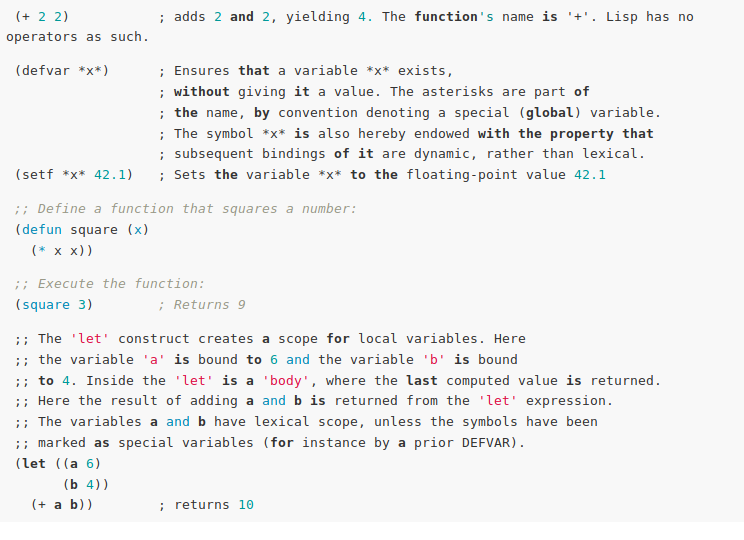744x540 pixels.
Task: Click the blue 'defun' keyword
Action: tap(42, 230)
